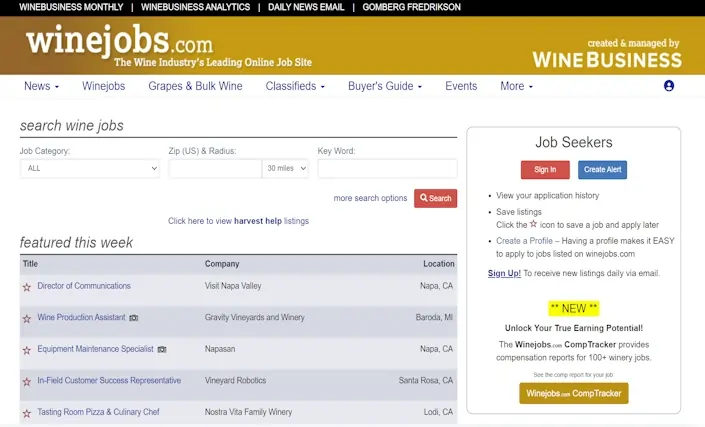This screenshot has height=427, width=705.
Task: Open the Wine Production Assistant job listing
Action: [x=81, y=317]
